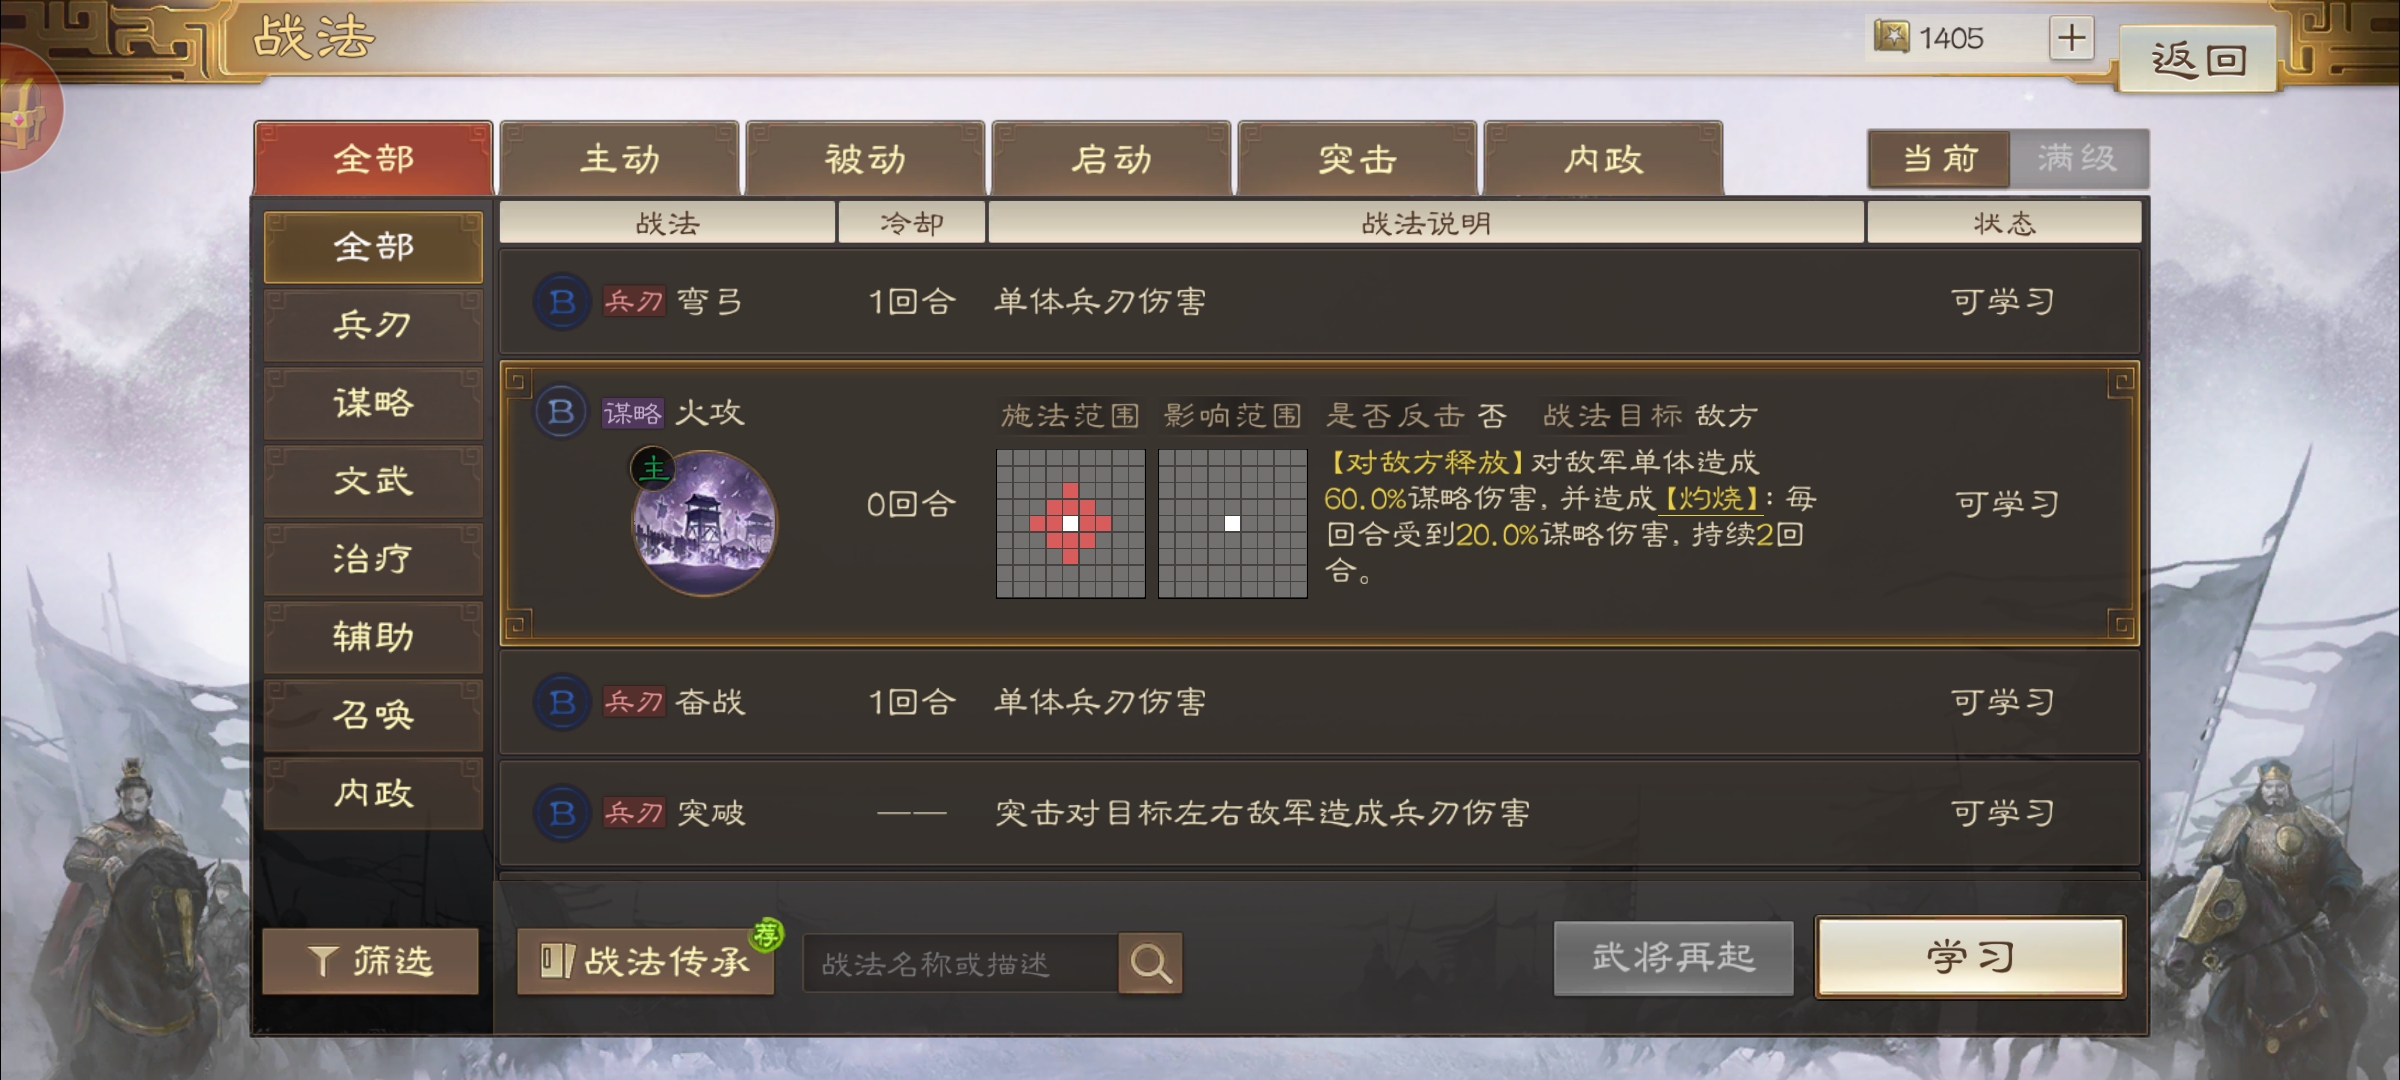Select 谋略 category in sidebar
The width and height of the screenshot is (2400, 1080).
pos(373,402)
